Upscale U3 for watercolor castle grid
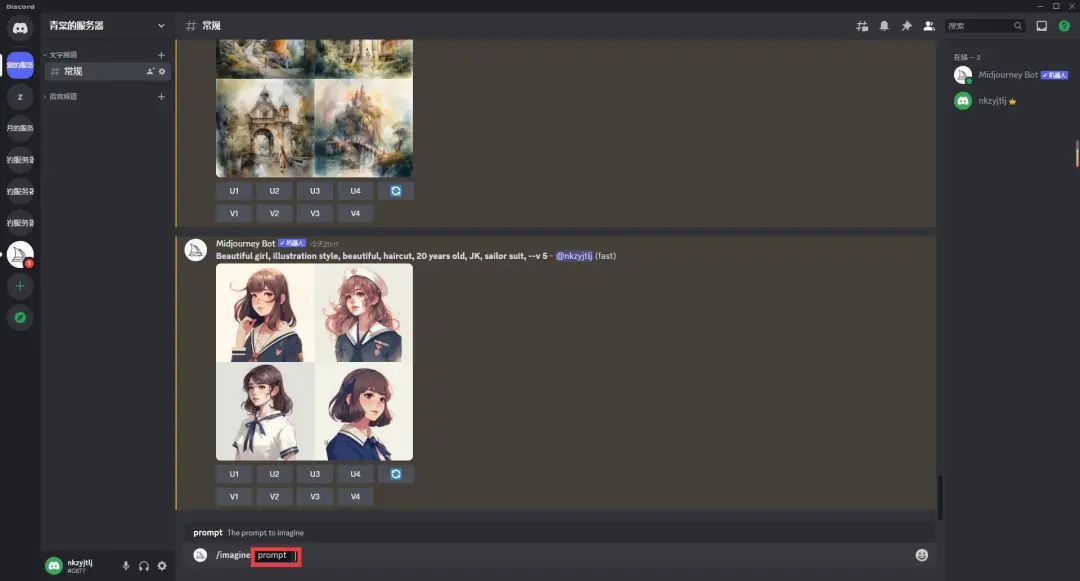The image size is (1080, 581). (x=315, y=191)
